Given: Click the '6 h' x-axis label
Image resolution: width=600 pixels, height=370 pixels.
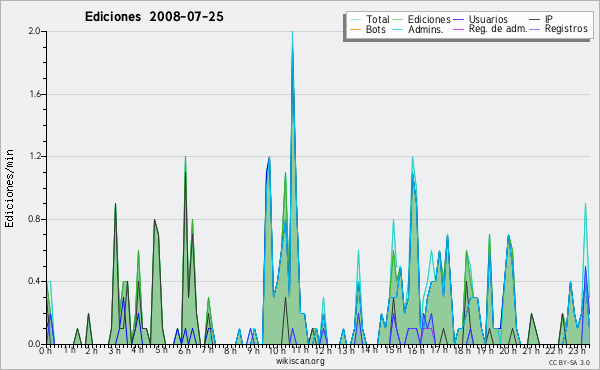Looking at the screenshot, I should pyautogui.click(x=184, y=350).
